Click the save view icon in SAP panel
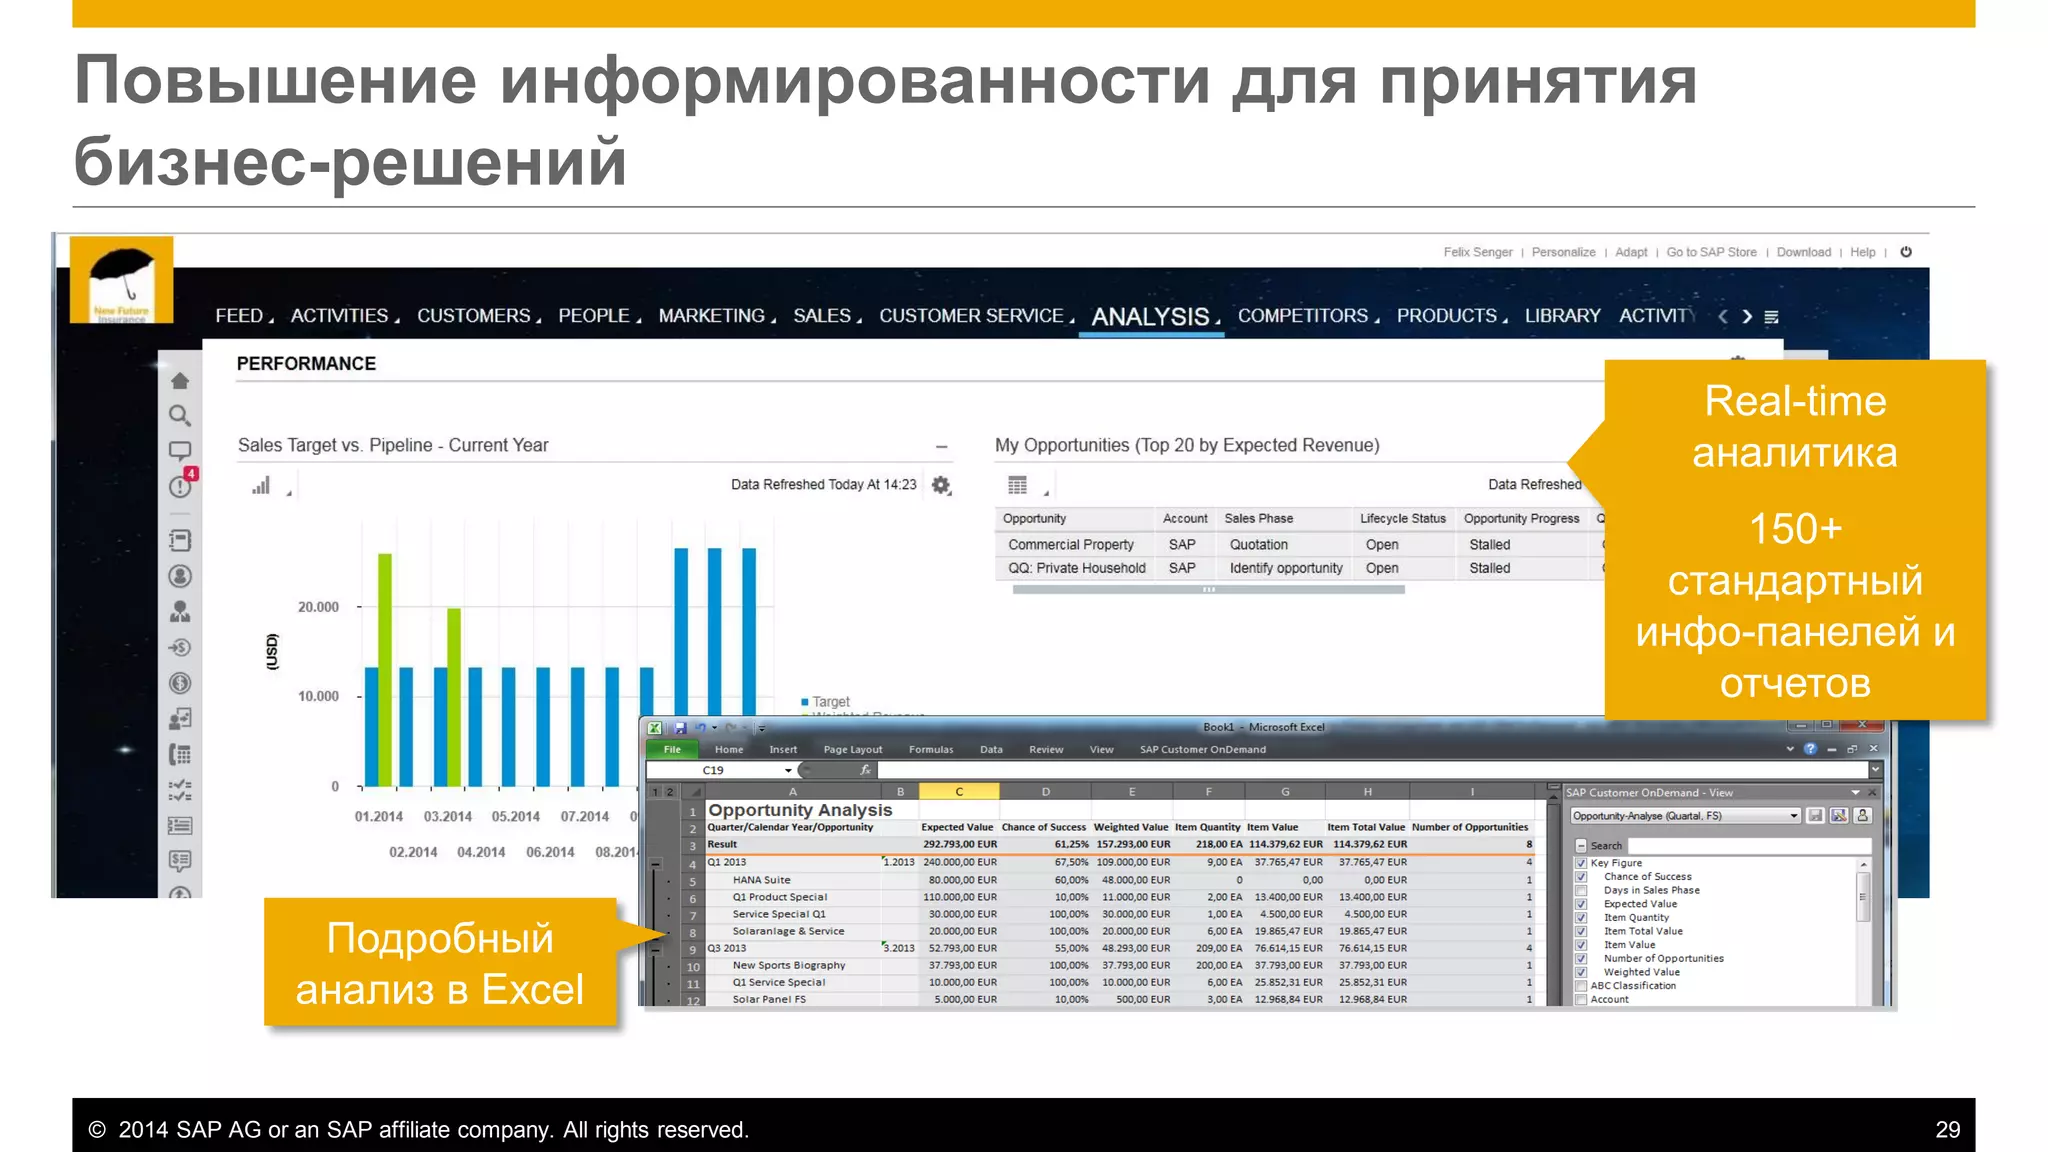Viewport: 2048px width, 1152px height. (x=1815, y=816)
